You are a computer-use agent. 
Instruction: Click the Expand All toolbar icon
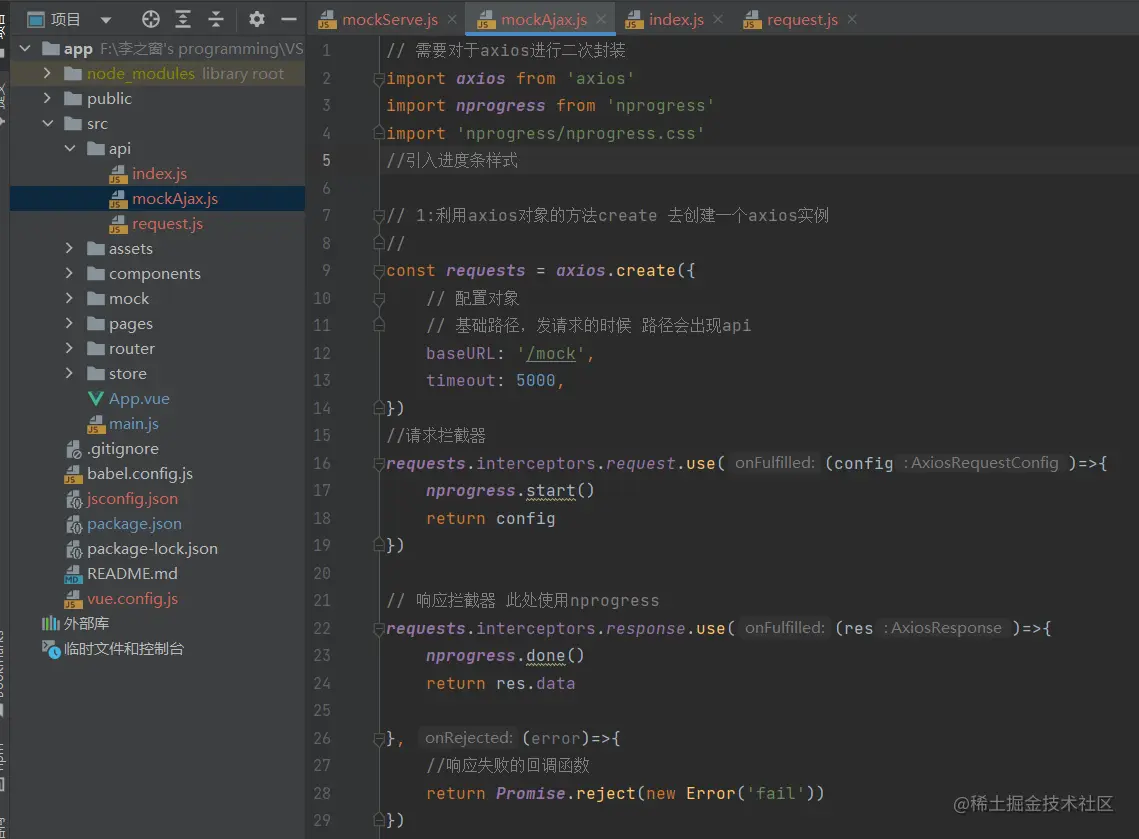pos(183,19)
